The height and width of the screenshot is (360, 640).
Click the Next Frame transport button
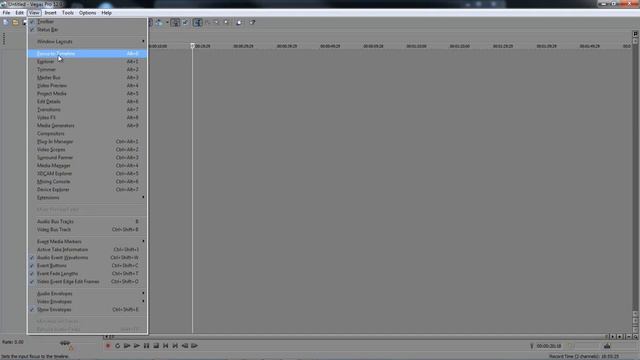[195, 346]
